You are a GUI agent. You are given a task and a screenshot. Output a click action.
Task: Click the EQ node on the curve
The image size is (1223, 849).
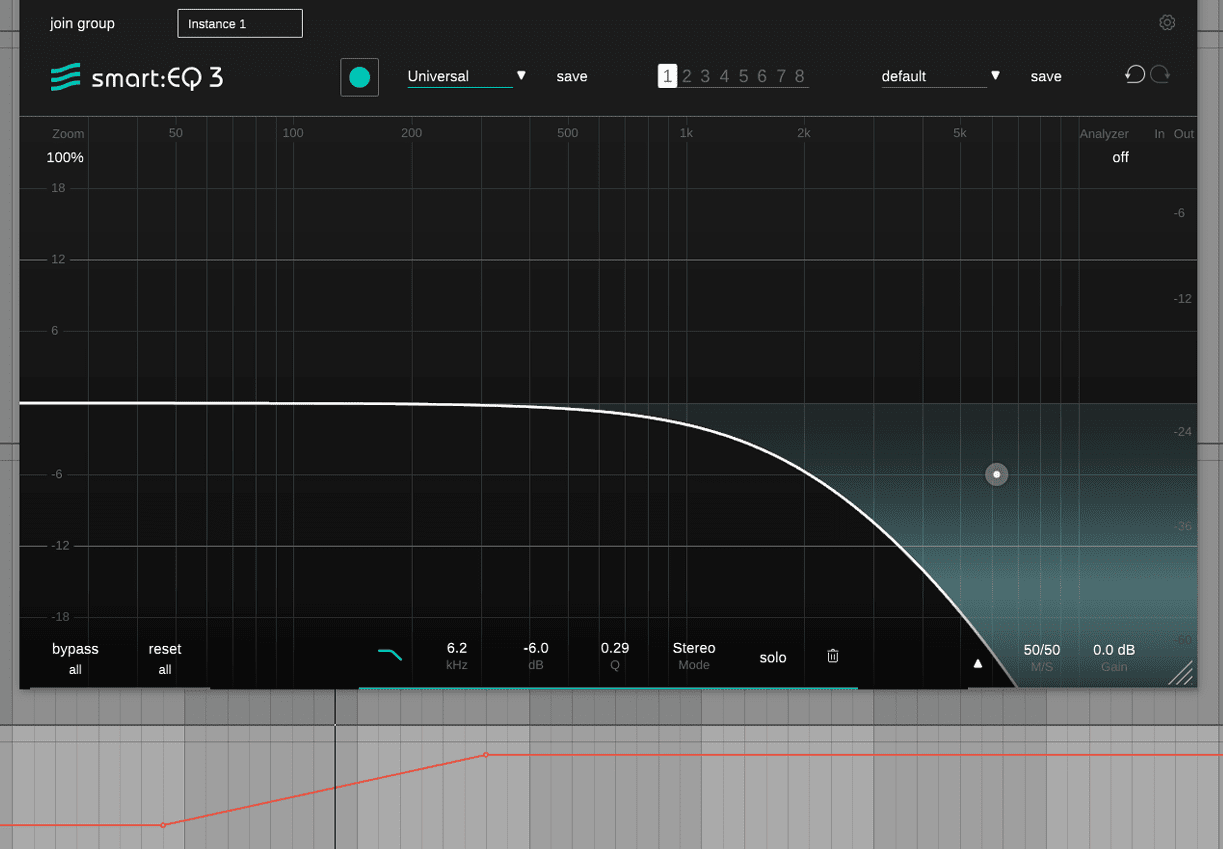click(x=996, y=474)
